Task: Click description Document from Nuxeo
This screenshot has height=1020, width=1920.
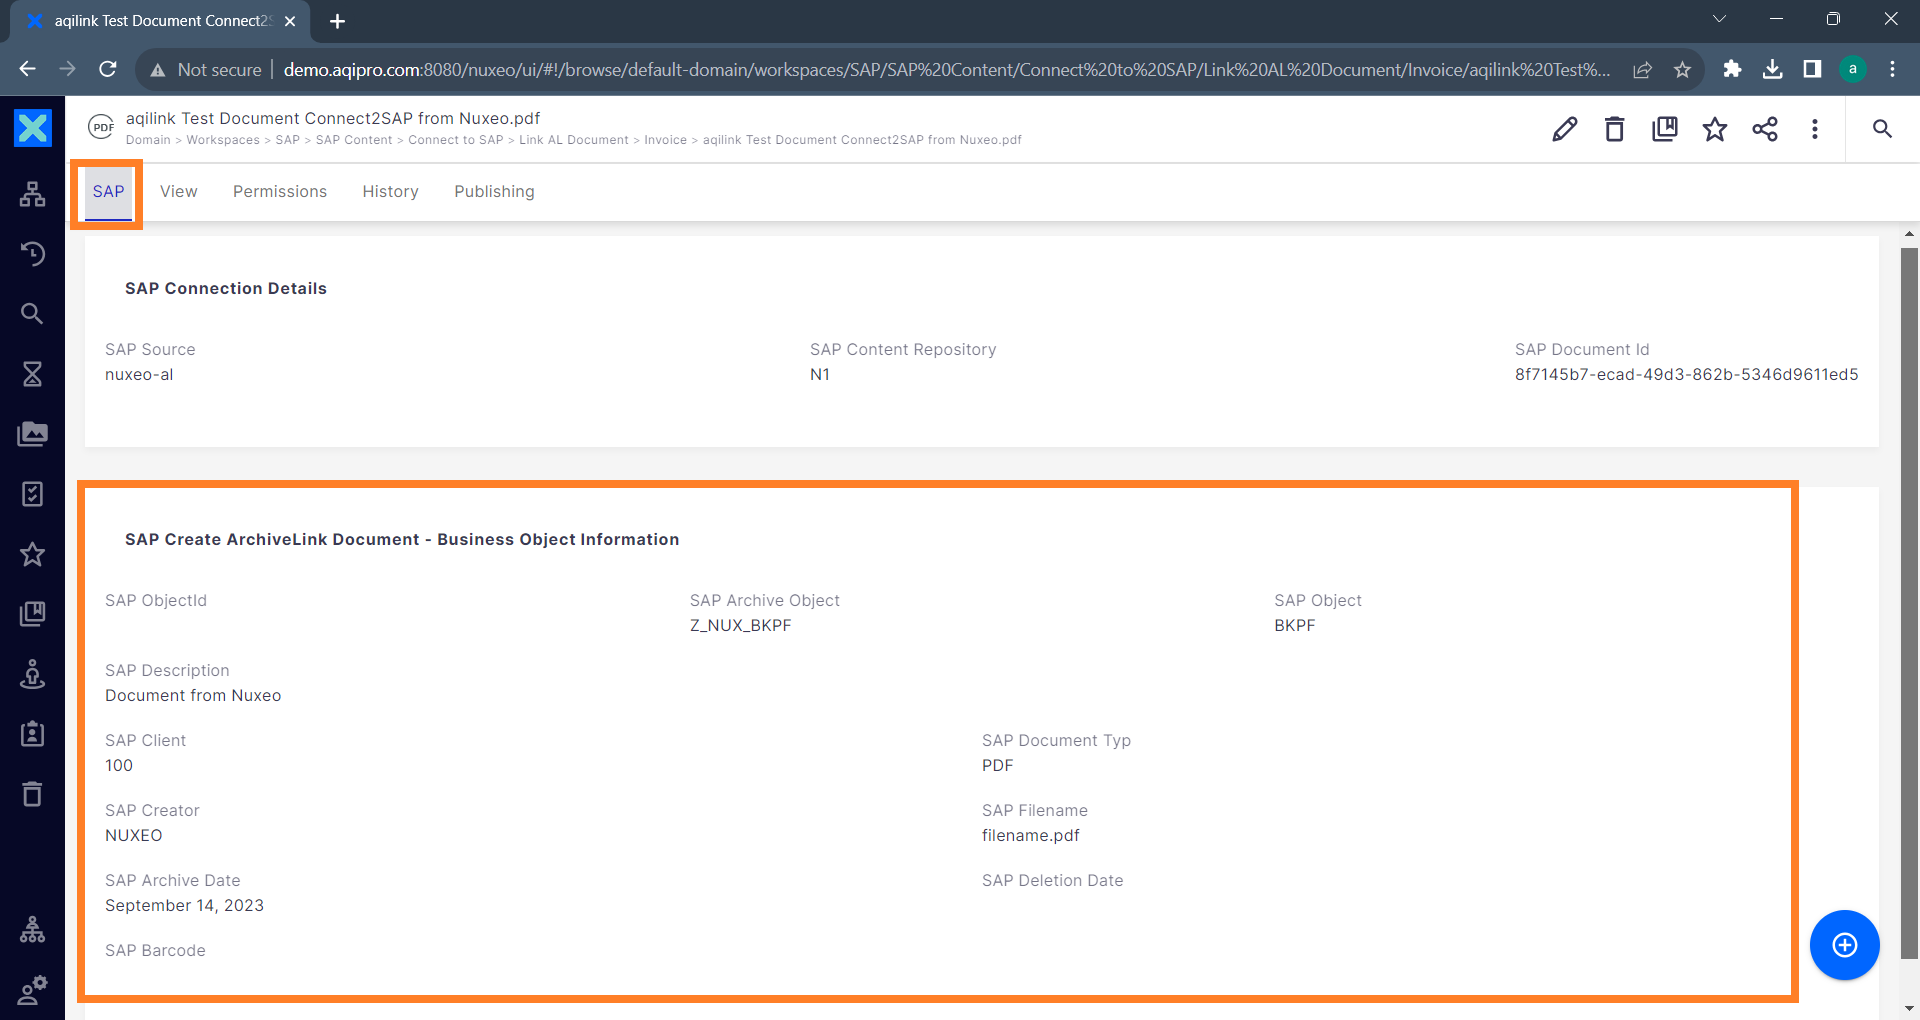Action: (x=193, y=696)
